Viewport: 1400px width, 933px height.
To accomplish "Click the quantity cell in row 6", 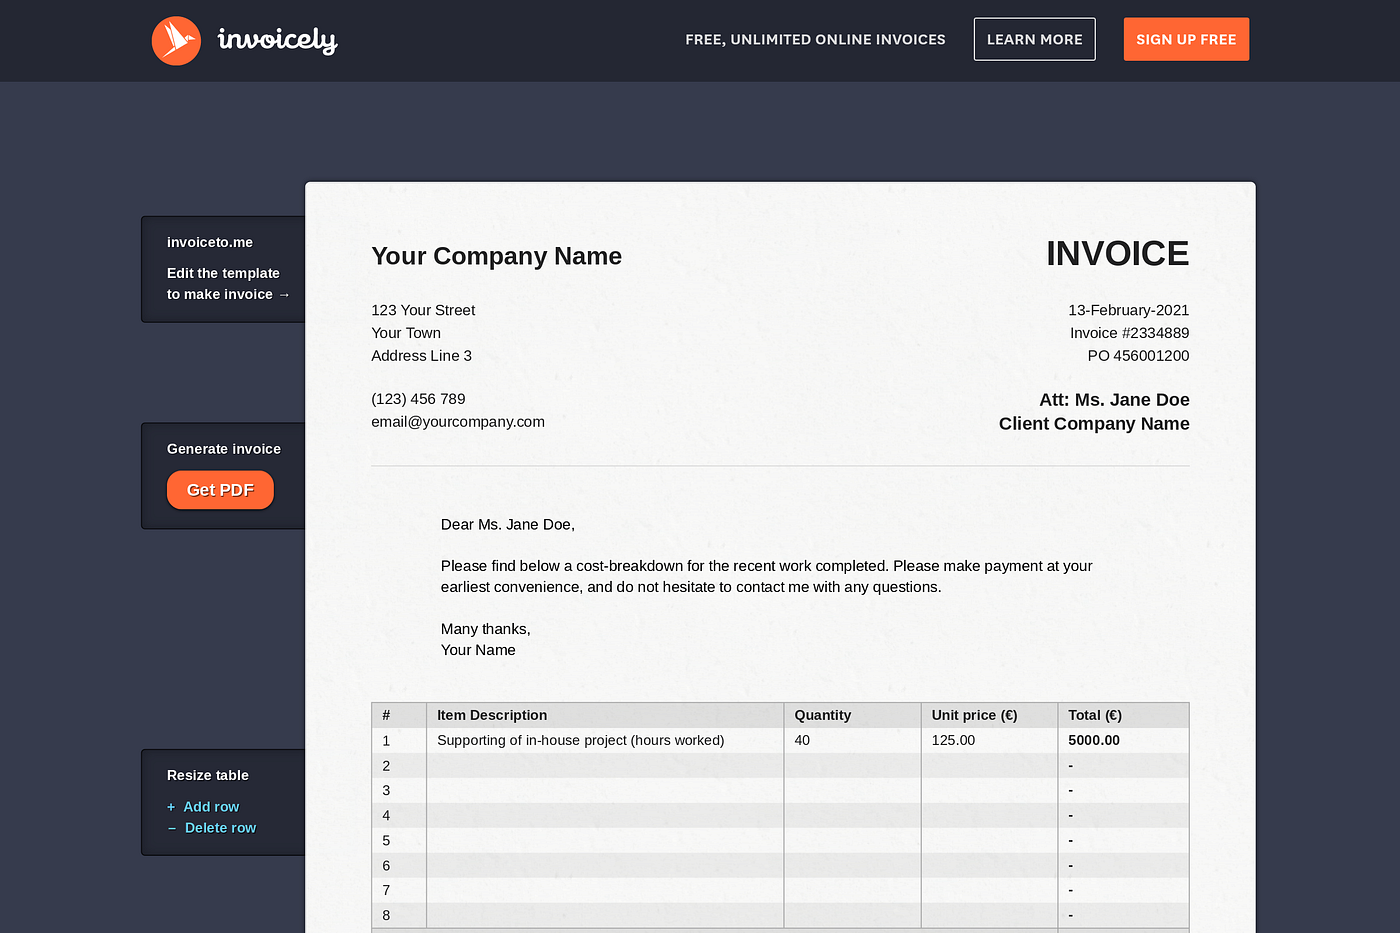I will pos(852,866).
